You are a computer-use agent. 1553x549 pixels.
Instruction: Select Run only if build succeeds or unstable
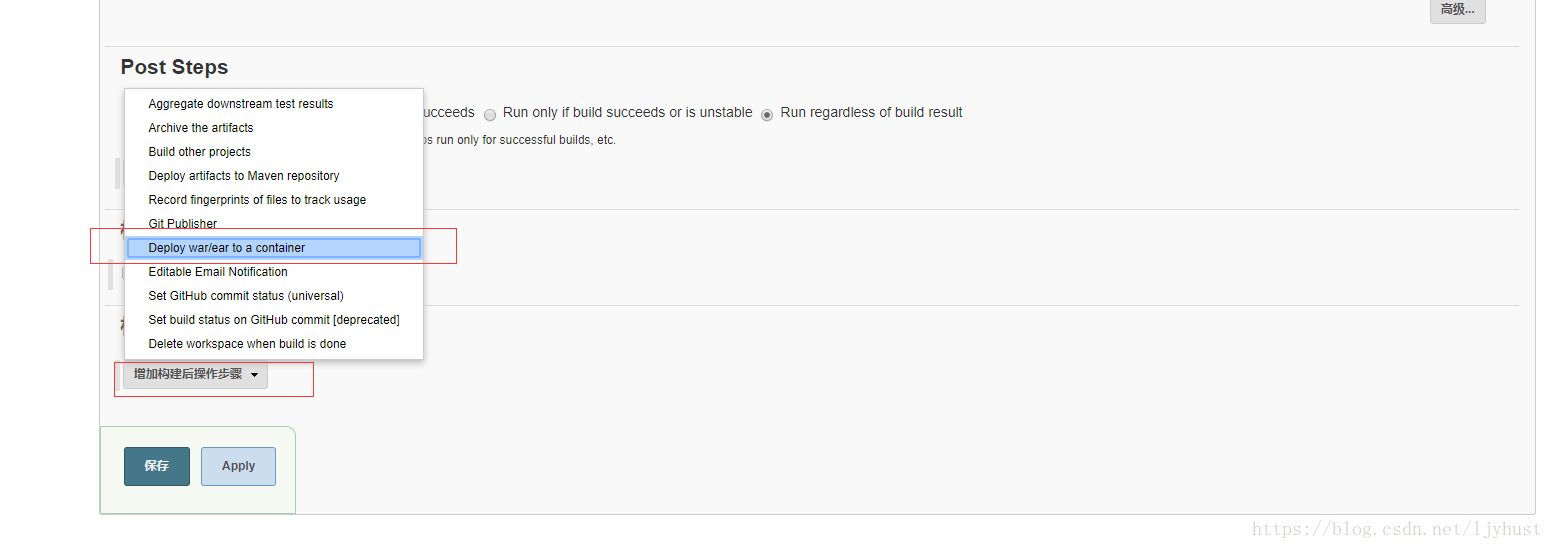pos(490,114)
